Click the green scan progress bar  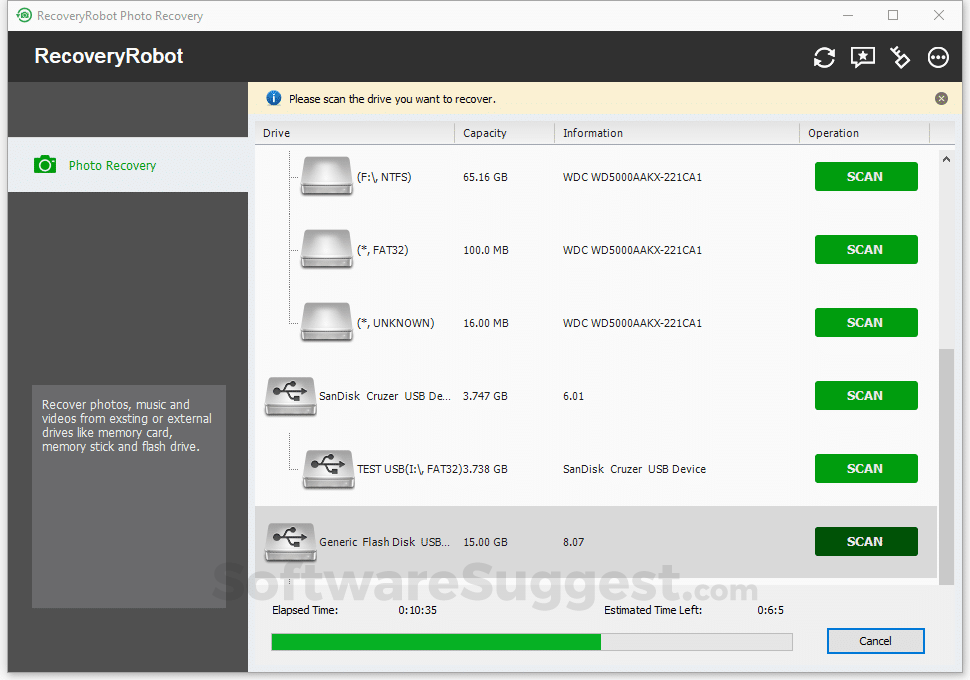(435, 641)
